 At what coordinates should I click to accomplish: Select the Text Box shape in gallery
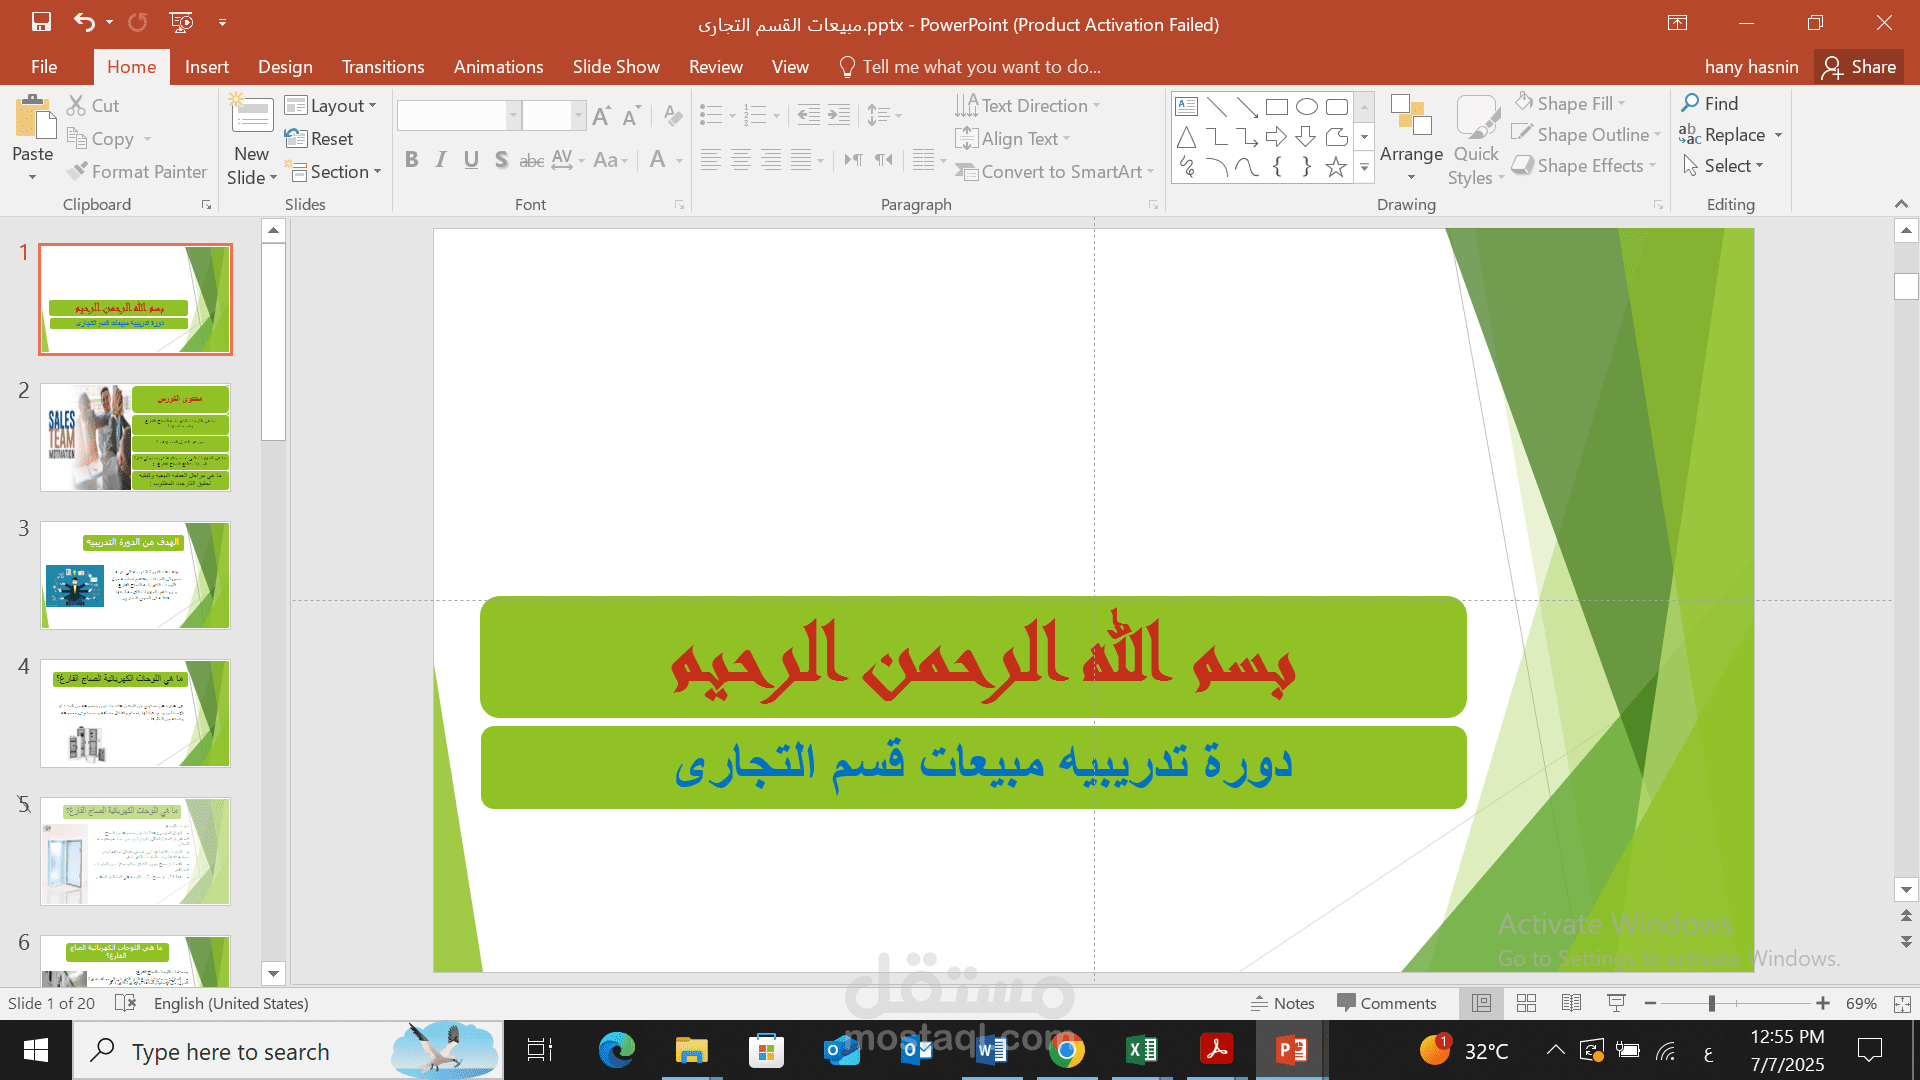point(1187,107)
